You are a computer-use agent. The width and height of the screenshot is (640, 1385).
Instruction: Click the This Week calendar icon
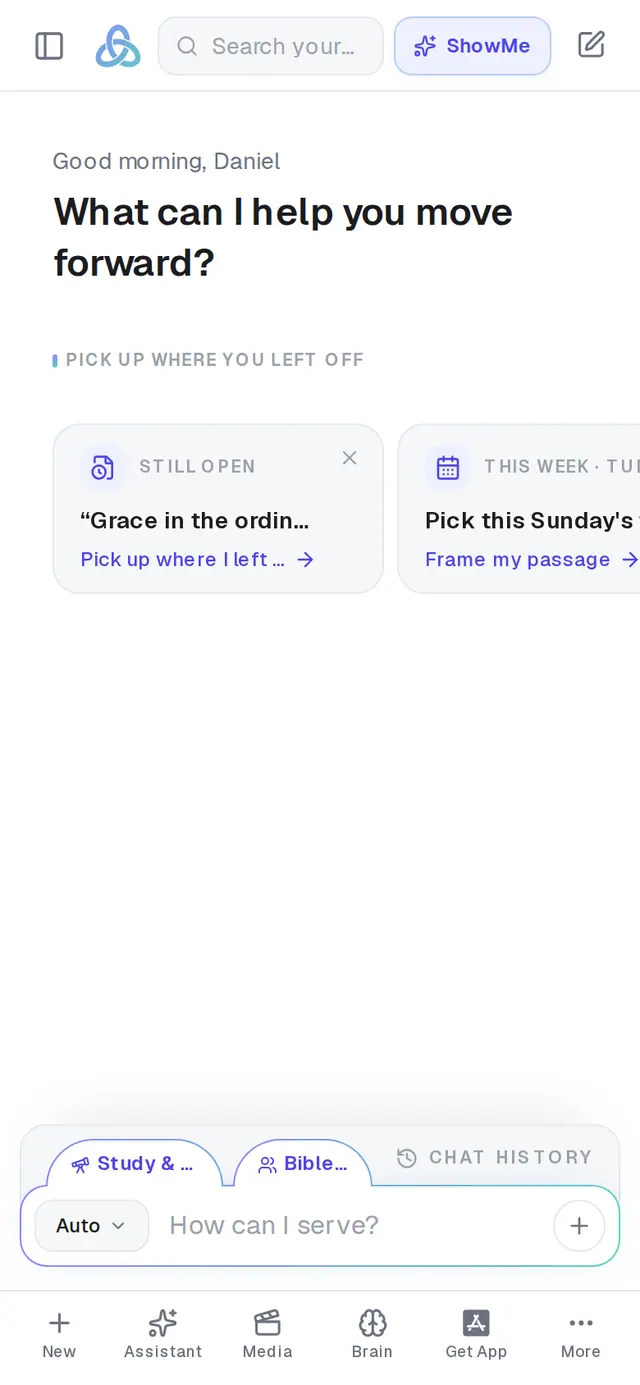click(x=448, y=467)
